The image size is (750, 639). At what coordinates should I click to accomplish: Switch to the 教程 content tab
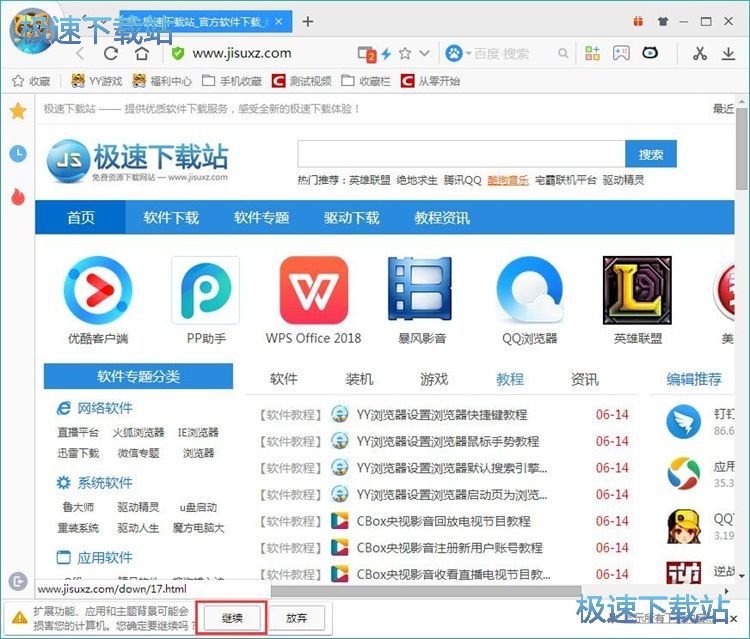[510, 379]
